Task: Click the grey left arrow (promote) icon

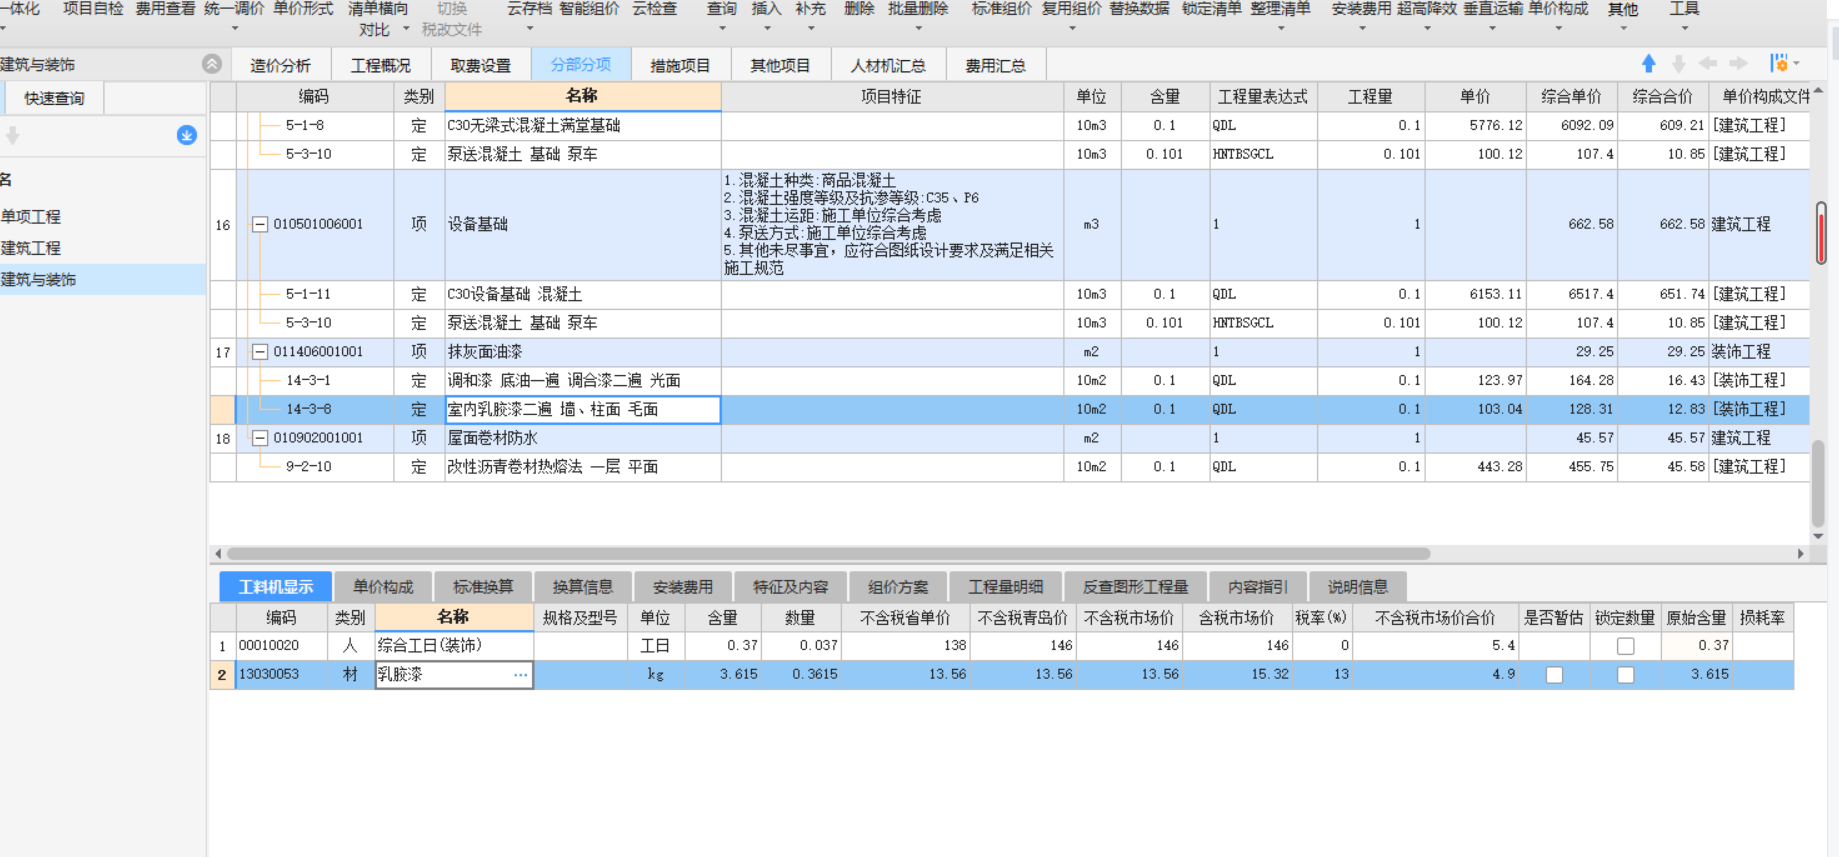Action: coord(1708,64)
